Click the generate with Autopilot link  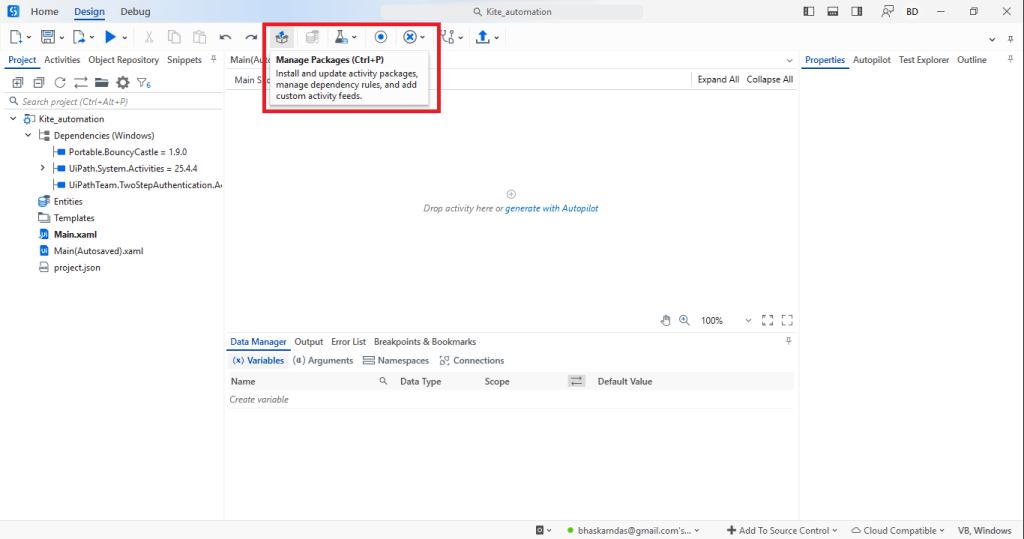tap(551, 208)
